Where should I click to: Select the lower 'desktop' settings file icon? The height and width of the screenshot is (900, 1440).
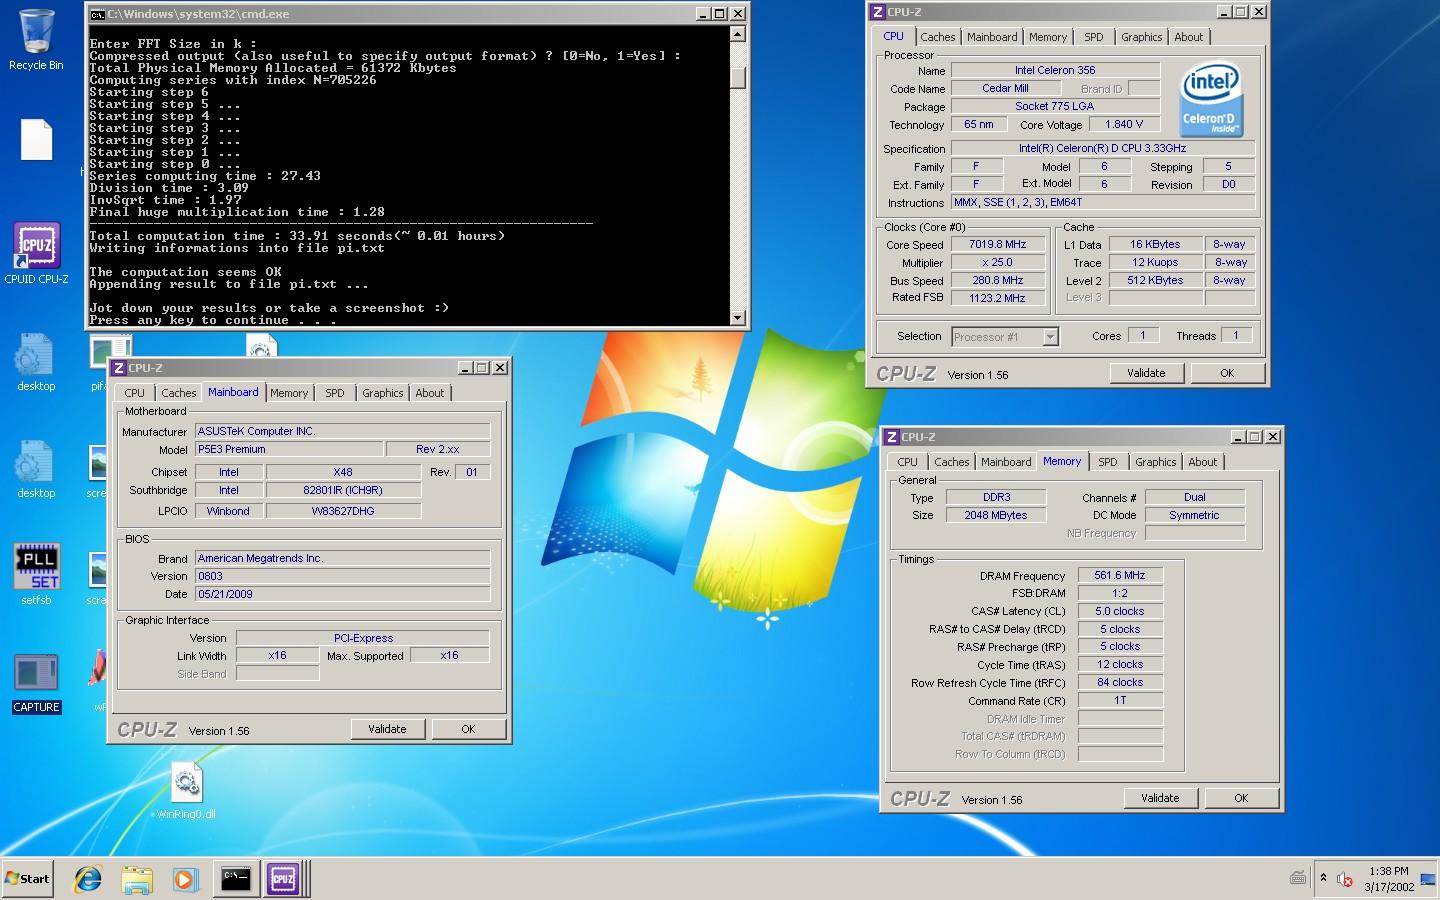(x=36, y=469)
